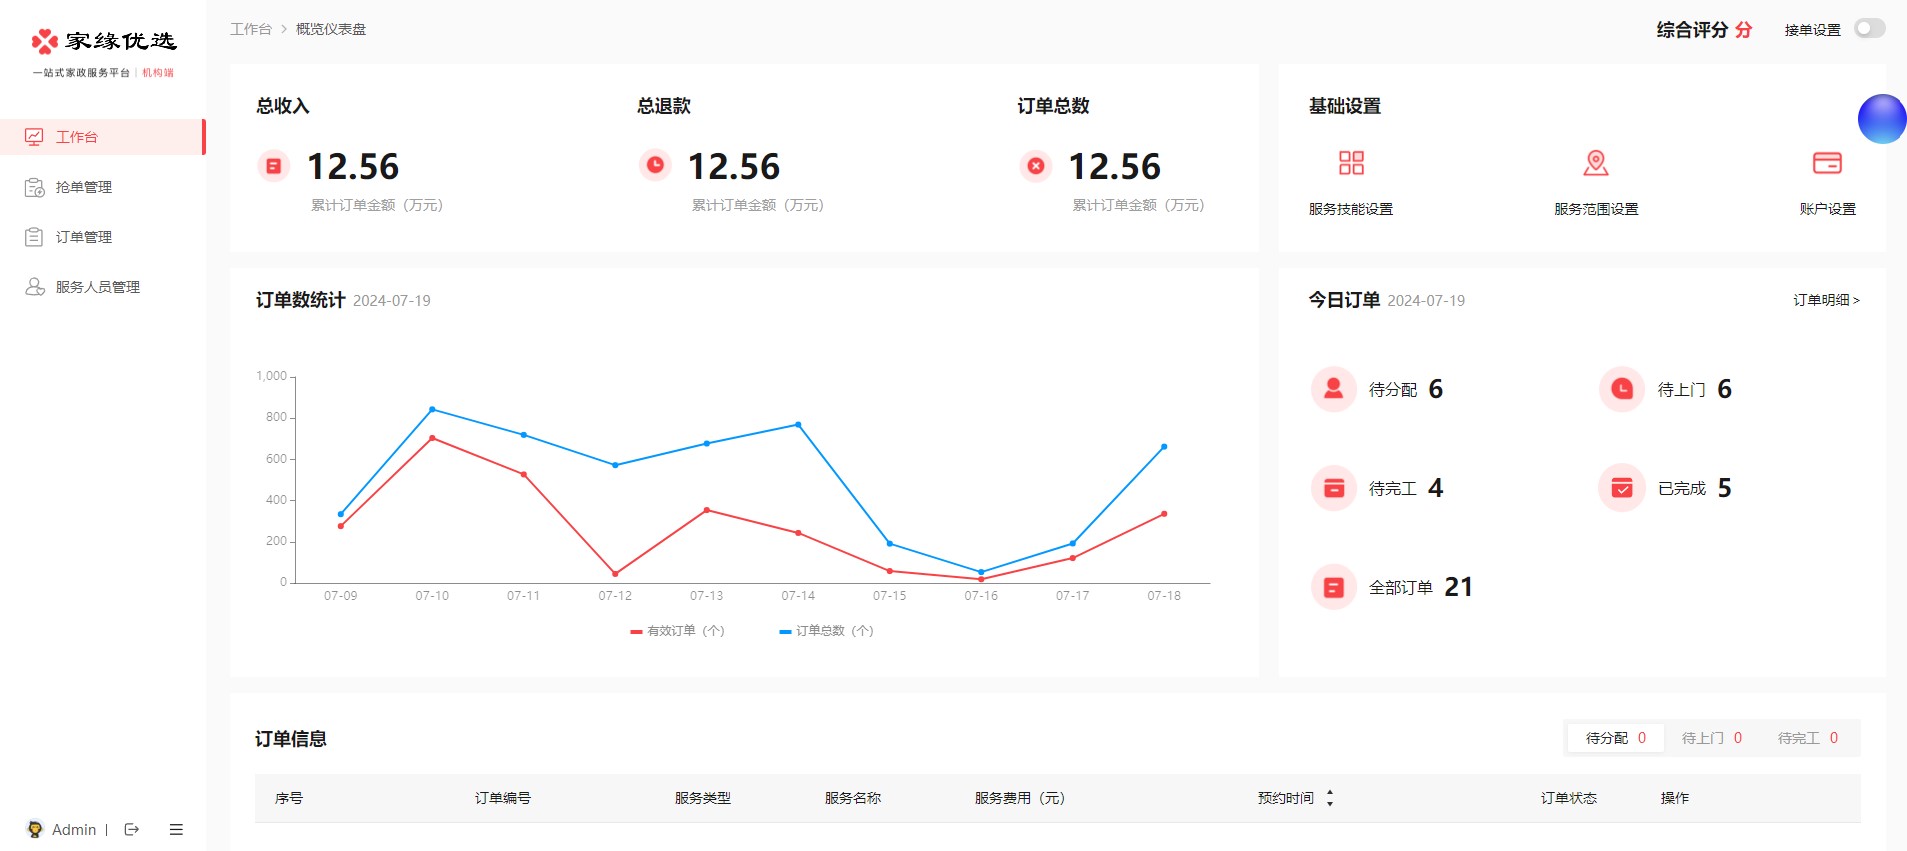Go to 服务人员管理 sidebar item

pos(97,287)
